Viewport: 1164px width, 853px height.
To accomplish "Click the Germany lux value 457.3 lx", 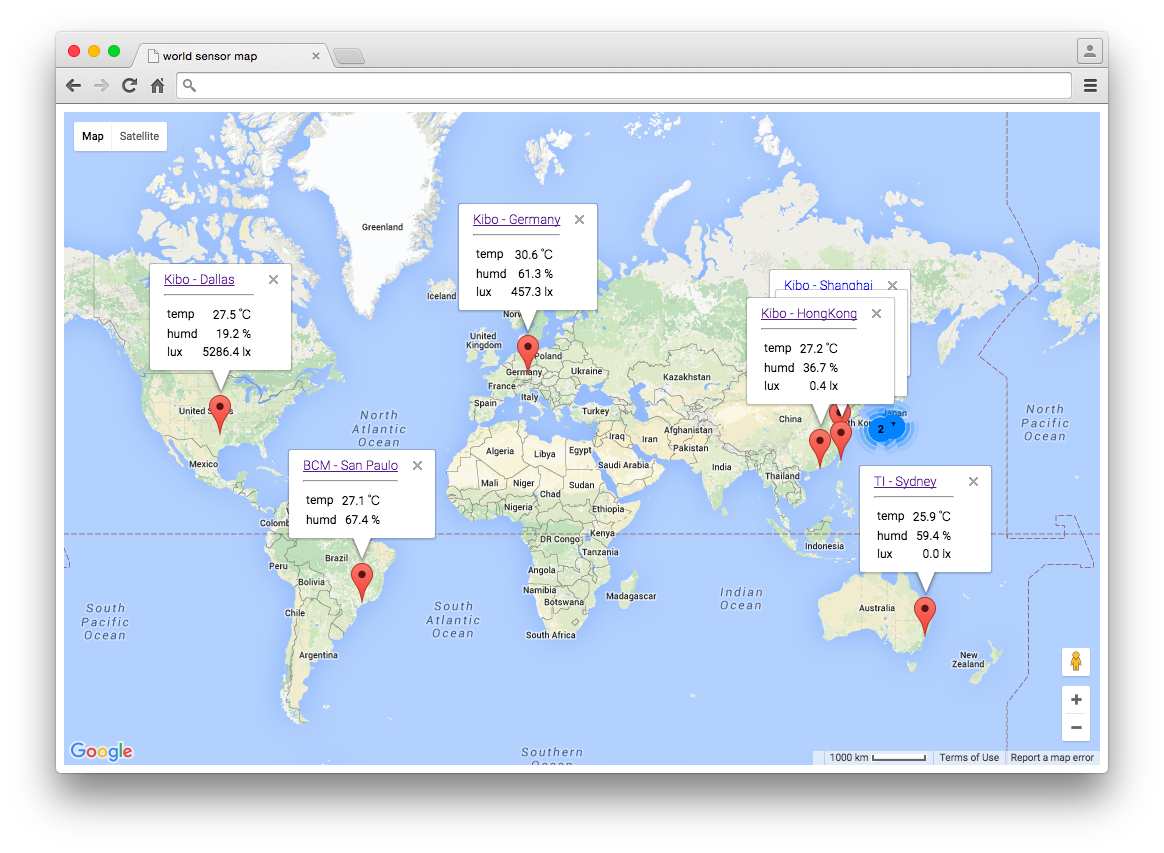I will [x=532, y=292].
